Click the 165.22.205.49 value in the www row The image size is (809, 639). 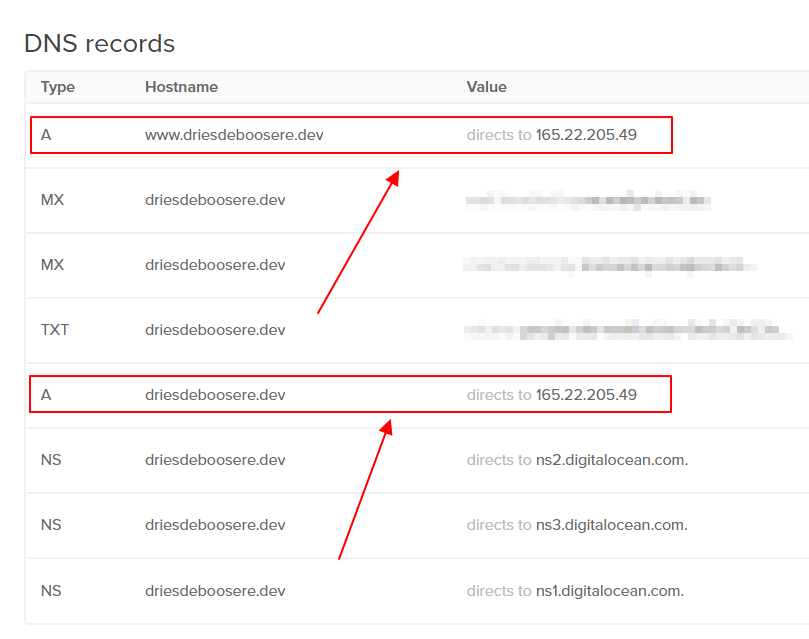[x=586, y=135]
